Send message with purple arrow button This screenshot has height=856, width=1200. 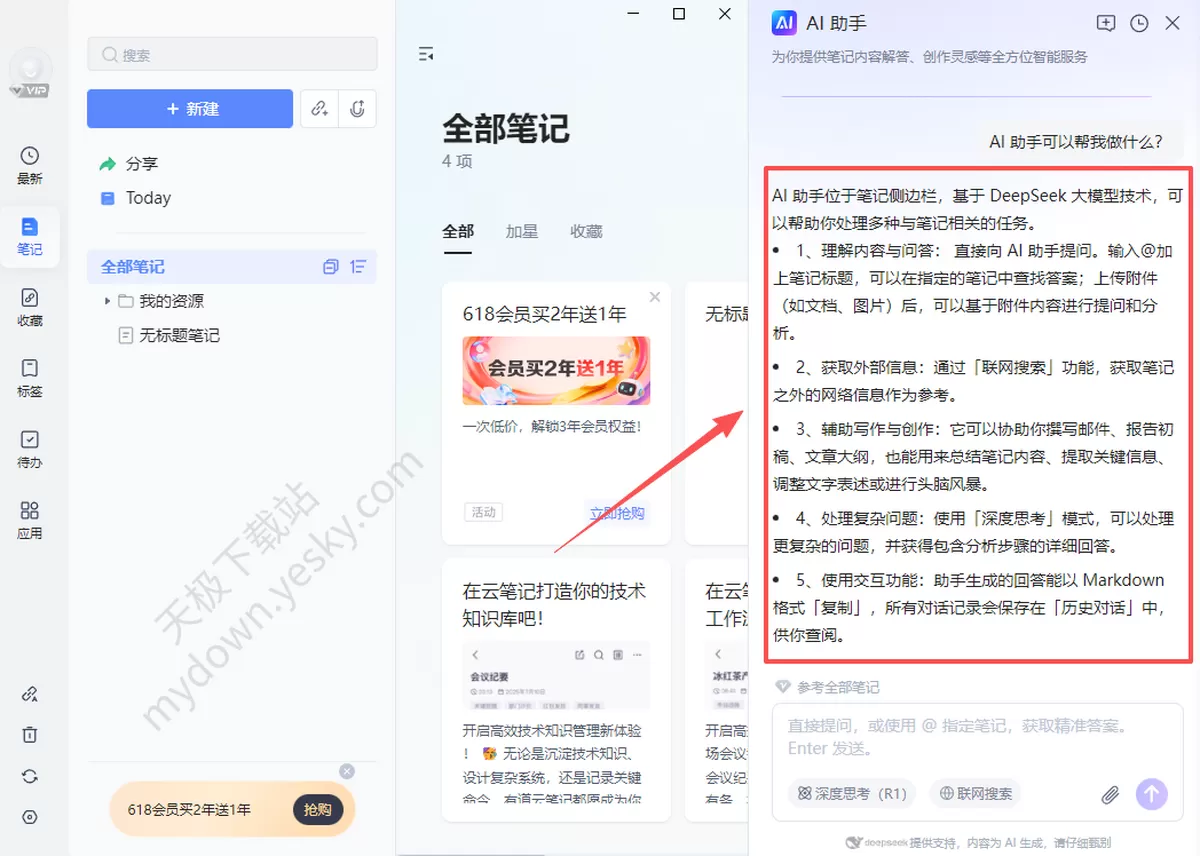click(x=1151, y=794)
